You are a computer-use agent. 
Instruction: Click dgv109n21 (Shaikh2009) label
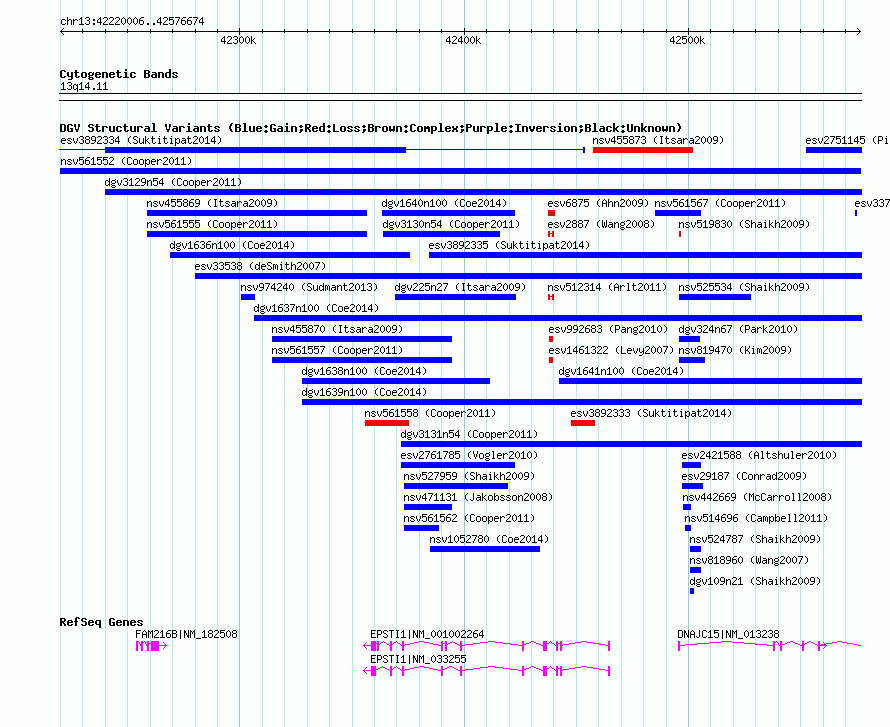[755, 581]
